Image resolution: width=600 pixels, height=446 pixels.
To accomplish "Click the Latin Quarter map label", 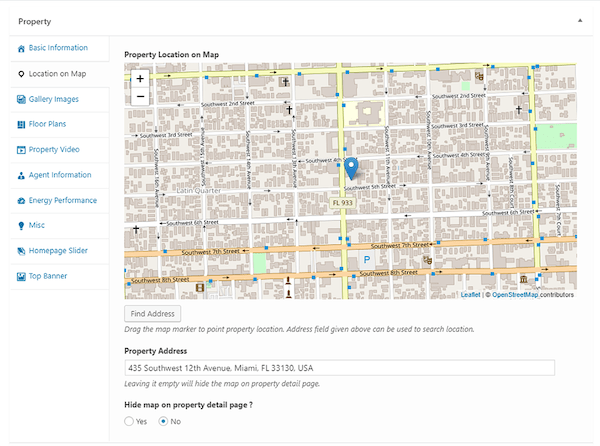I will tap(199, 190).
